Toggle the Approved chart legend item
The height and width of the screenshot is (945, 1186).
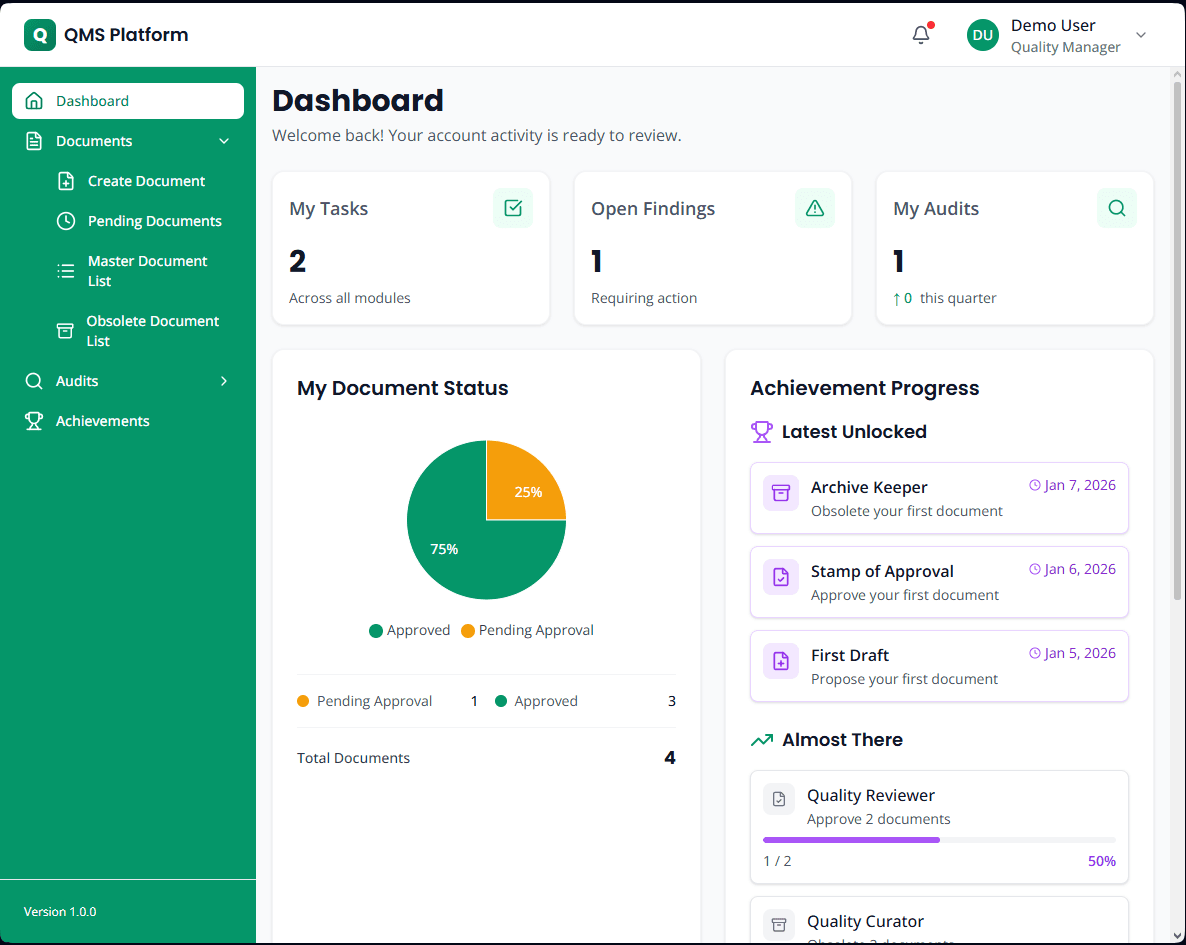pos(409,630)
